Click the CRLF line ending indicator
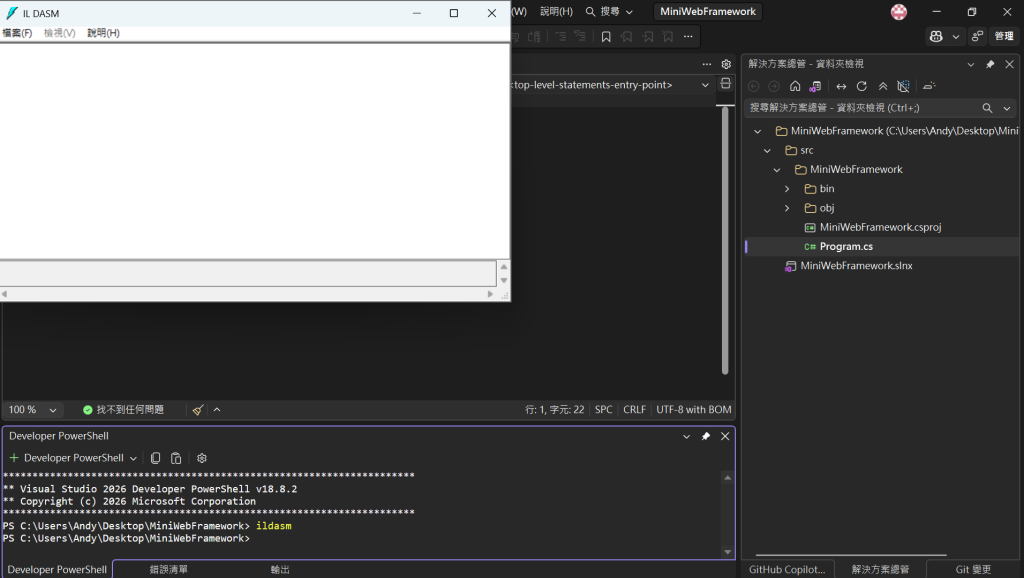The height and width of the screenshot is (578, 1024). [x=634, y=409]
